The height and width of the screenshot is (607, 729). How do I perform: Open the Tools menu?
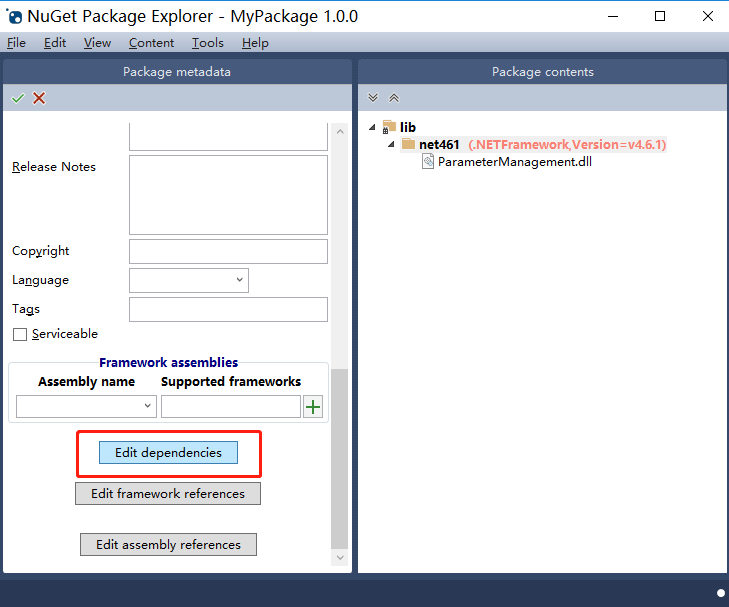(x=208, y=43)
